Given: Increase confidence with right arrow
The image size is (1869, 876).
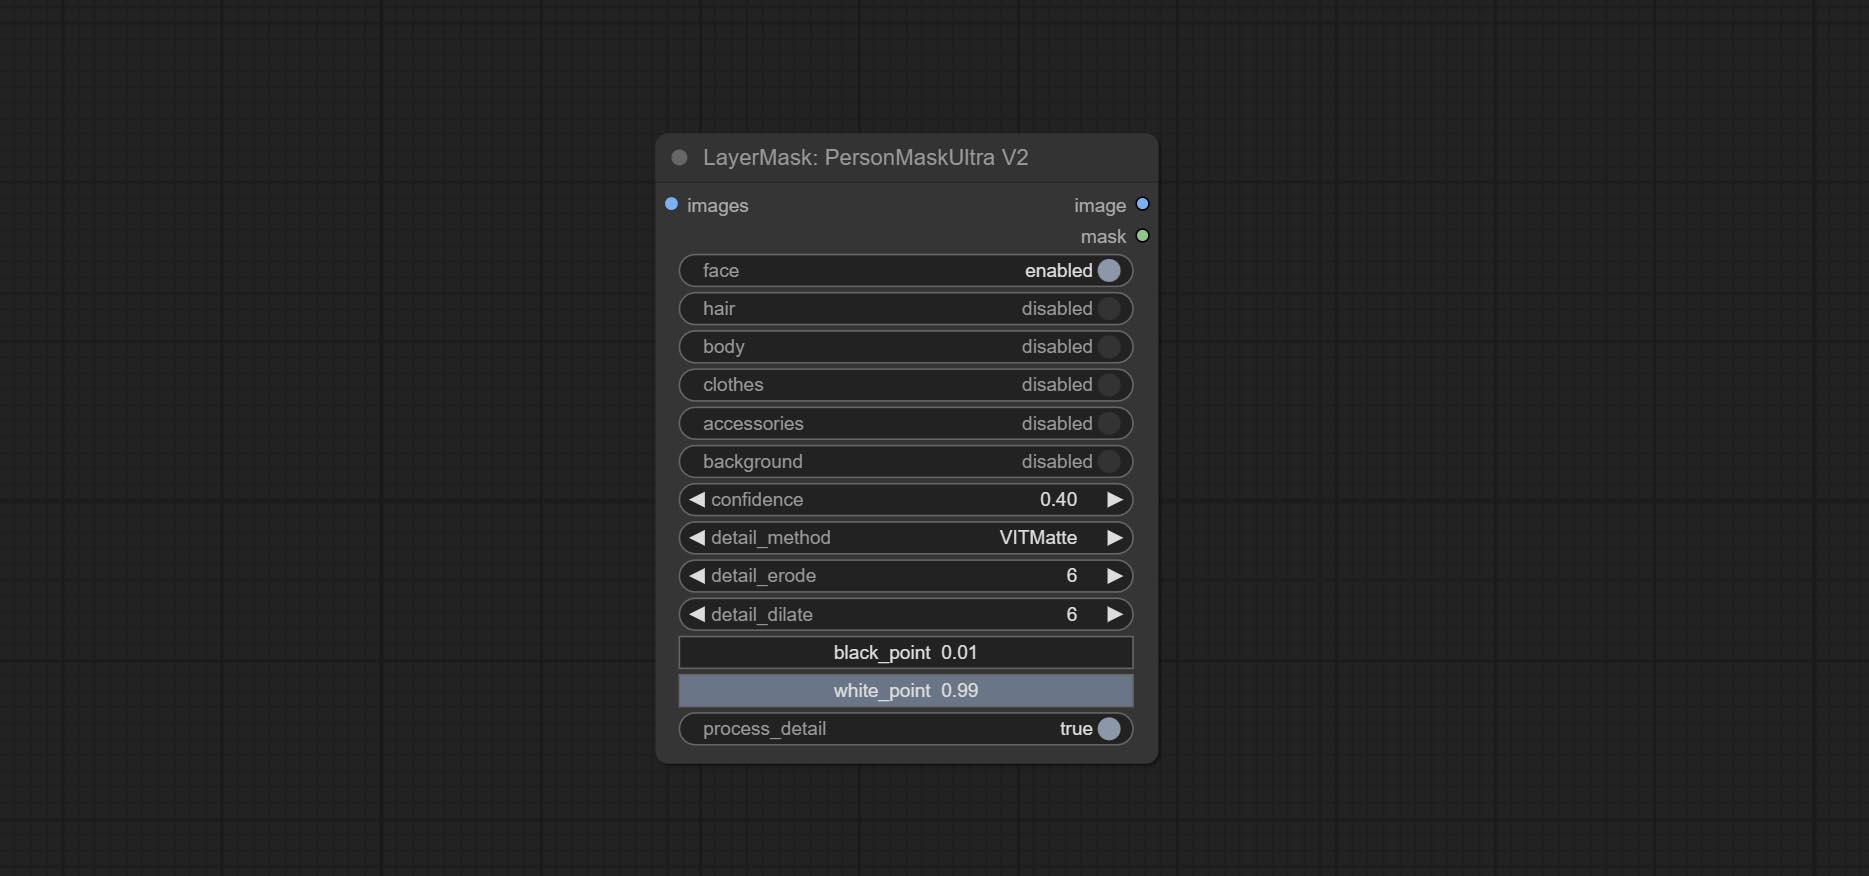Looking at the screenshot, I should [x=1114, y=499].
